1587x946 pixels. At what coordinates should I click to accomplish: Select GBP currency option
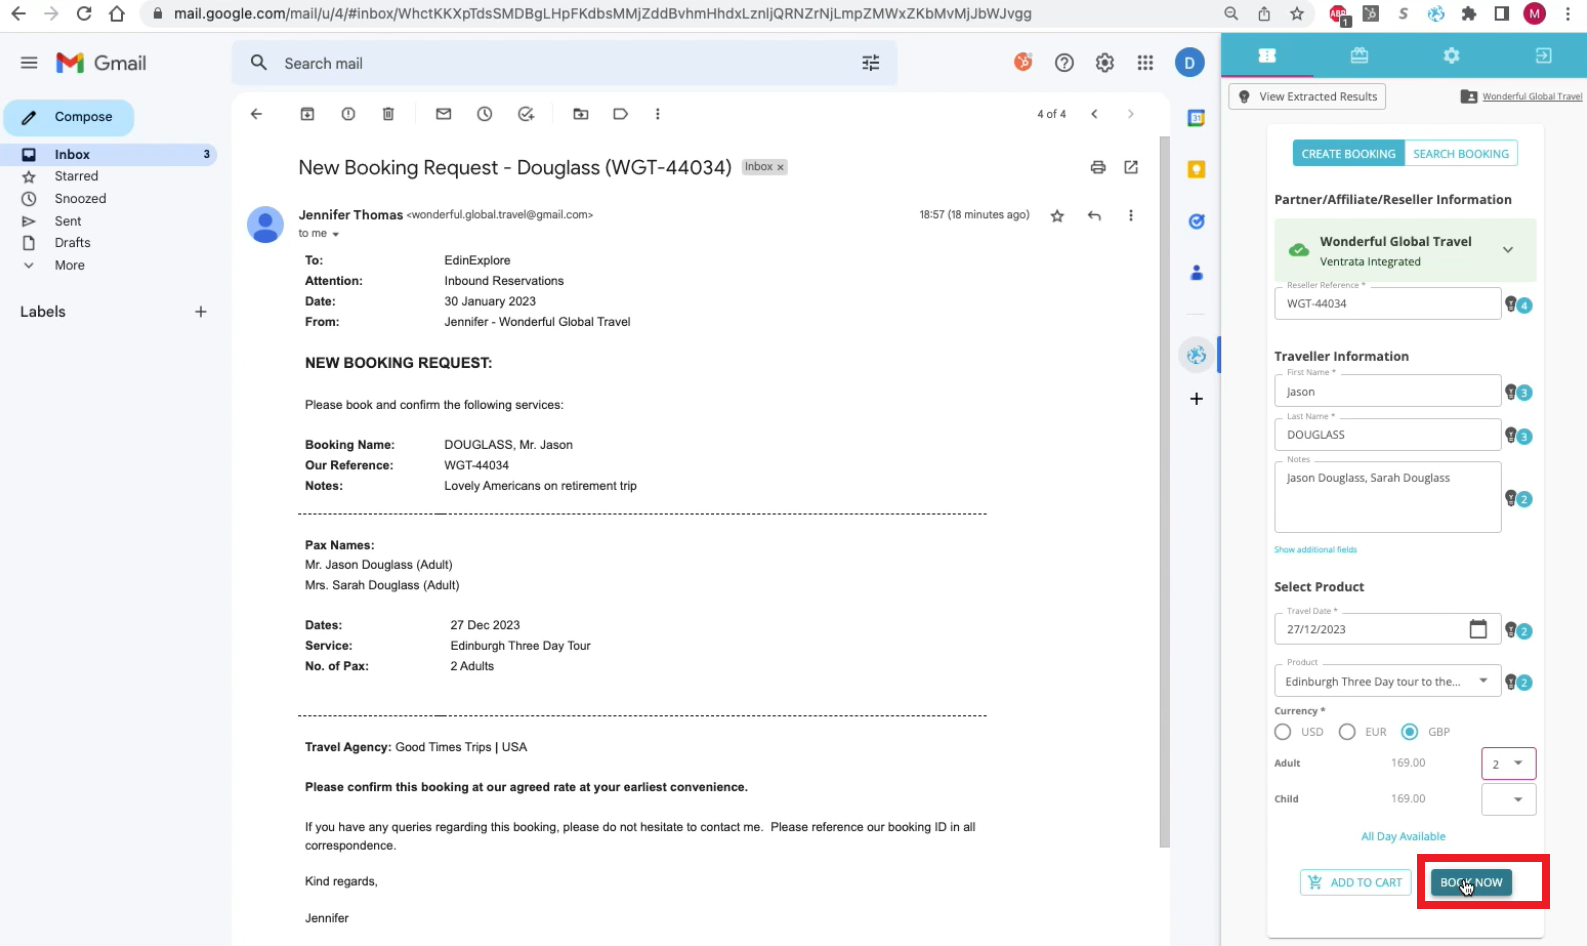tap(1410, 732)
